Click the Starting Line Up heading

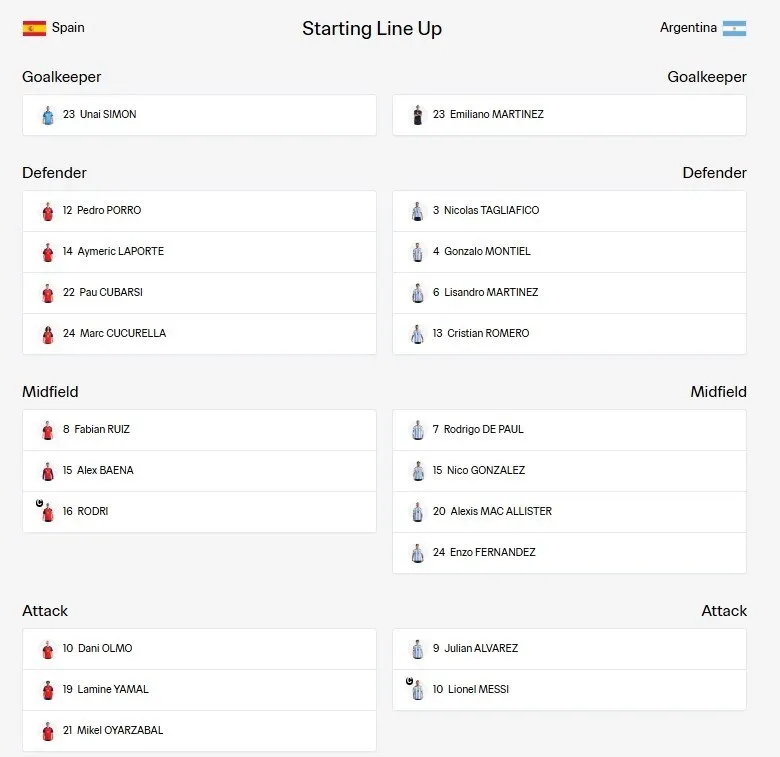(x=372, y=29)
